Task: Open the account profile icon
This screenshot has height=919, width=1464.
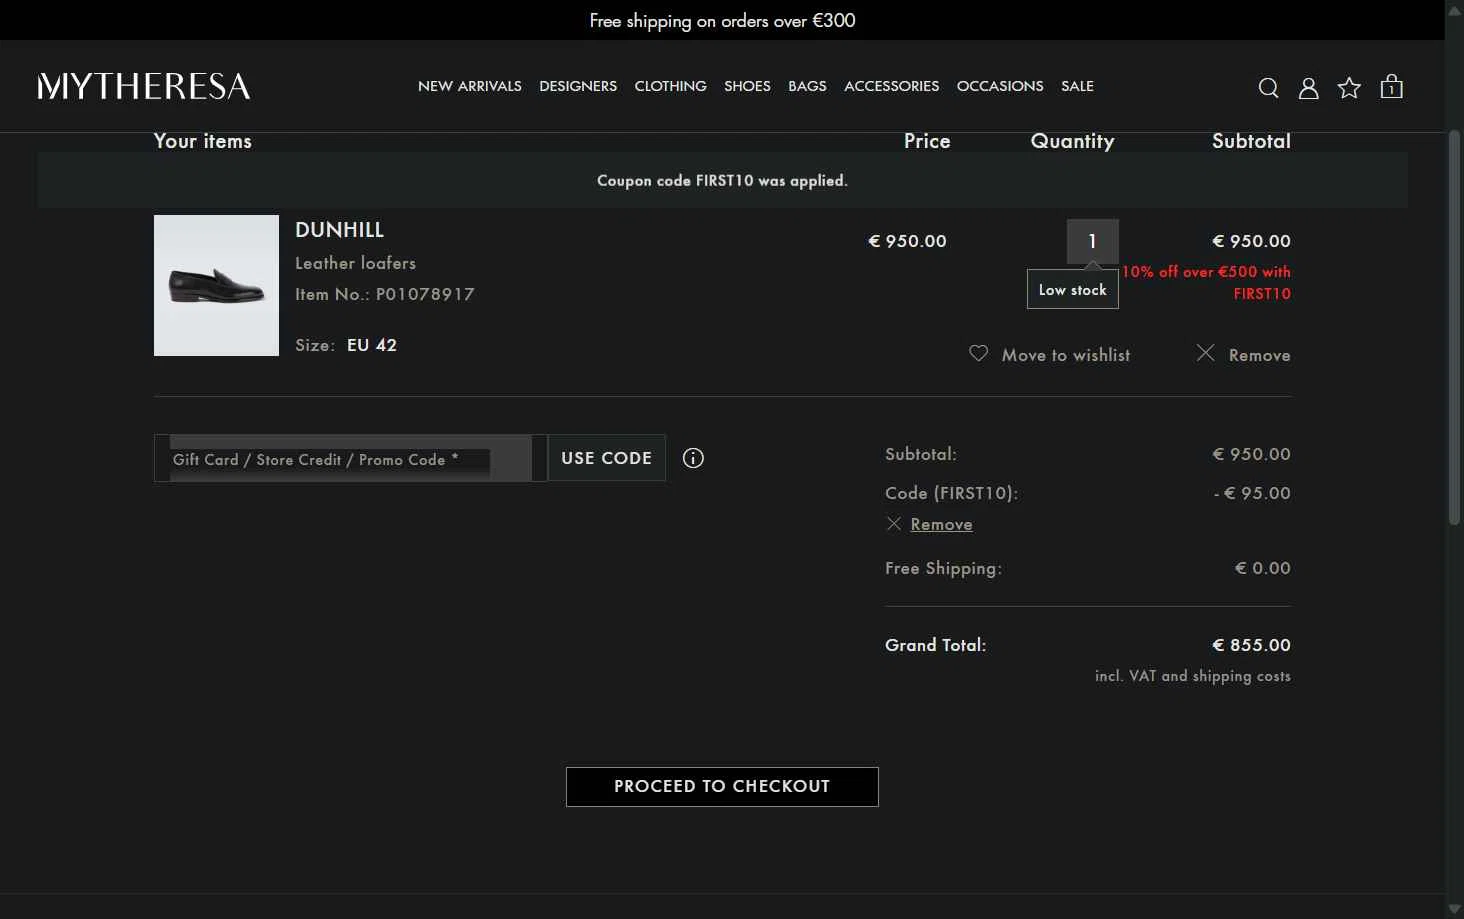Action: (x=1308, y=88)
